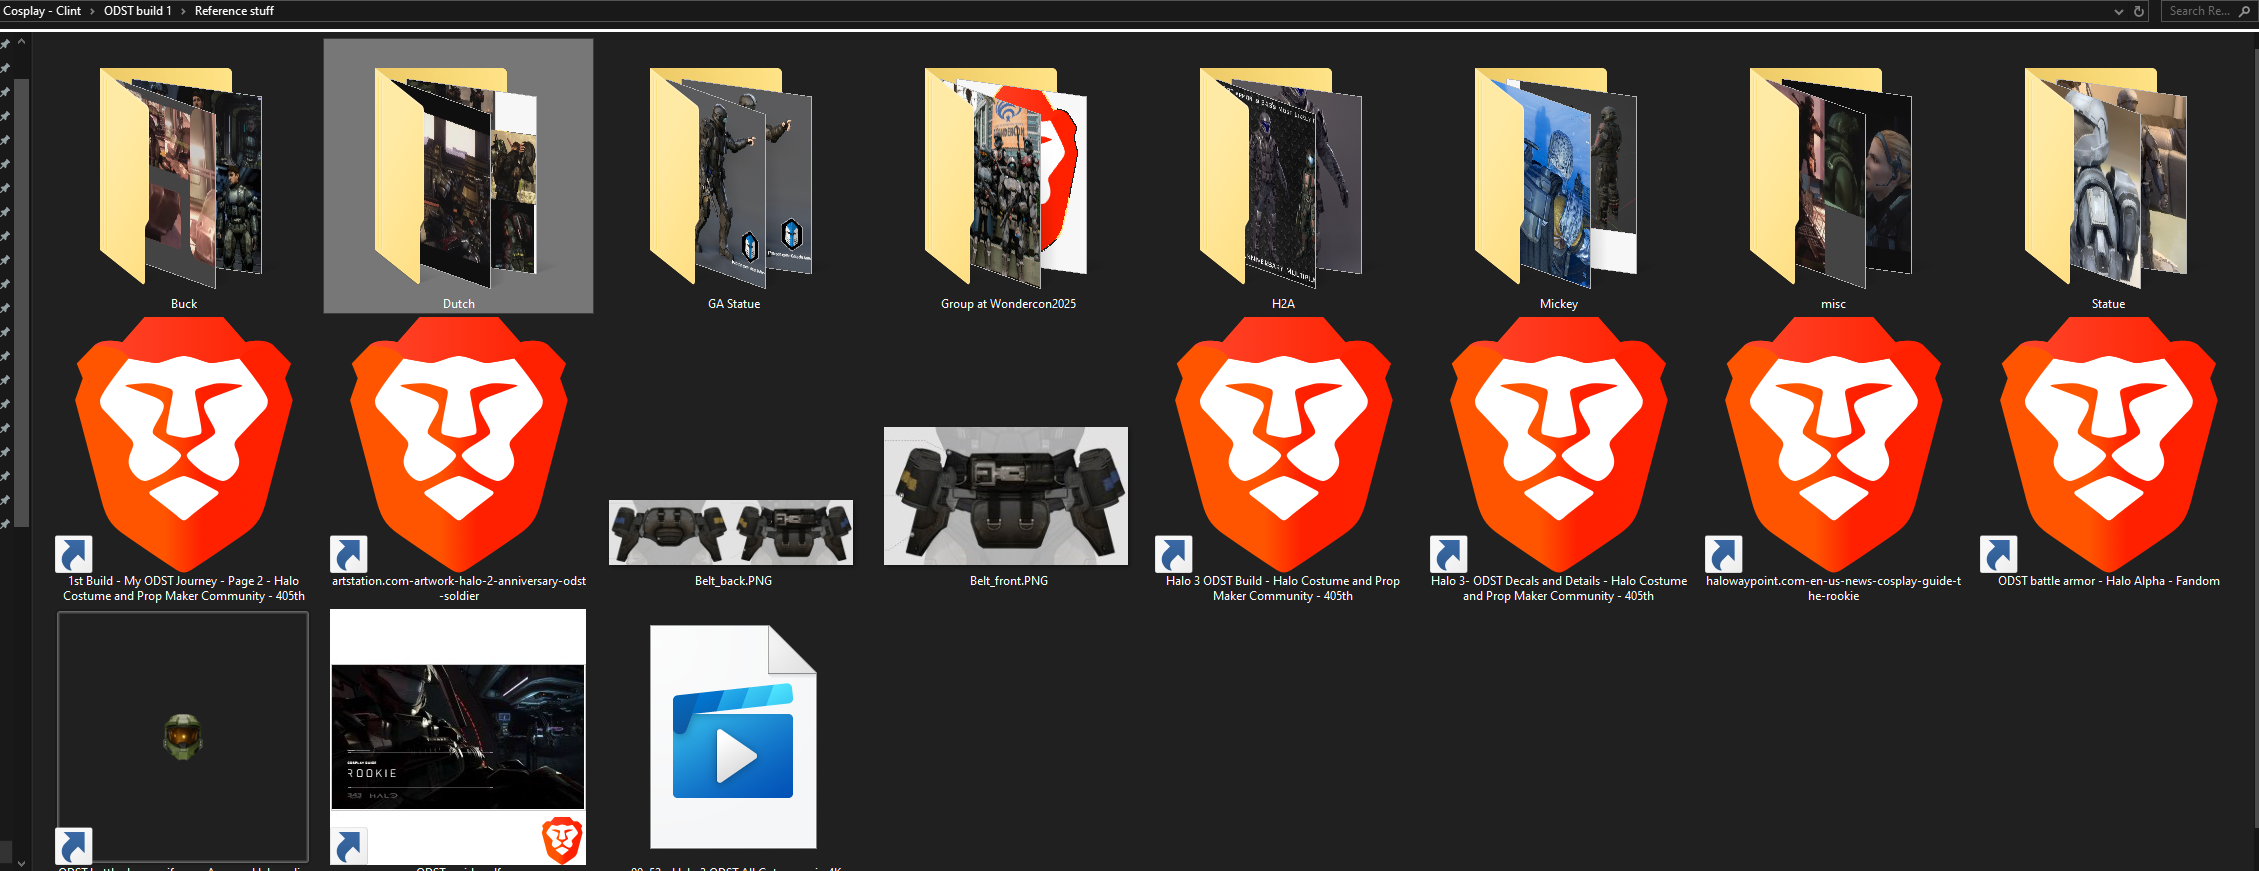Select the 1st Build ODST Journey Brave shortcut
Image resolution: width=2259 pixels, height=871 pixels.
point(184,460)
